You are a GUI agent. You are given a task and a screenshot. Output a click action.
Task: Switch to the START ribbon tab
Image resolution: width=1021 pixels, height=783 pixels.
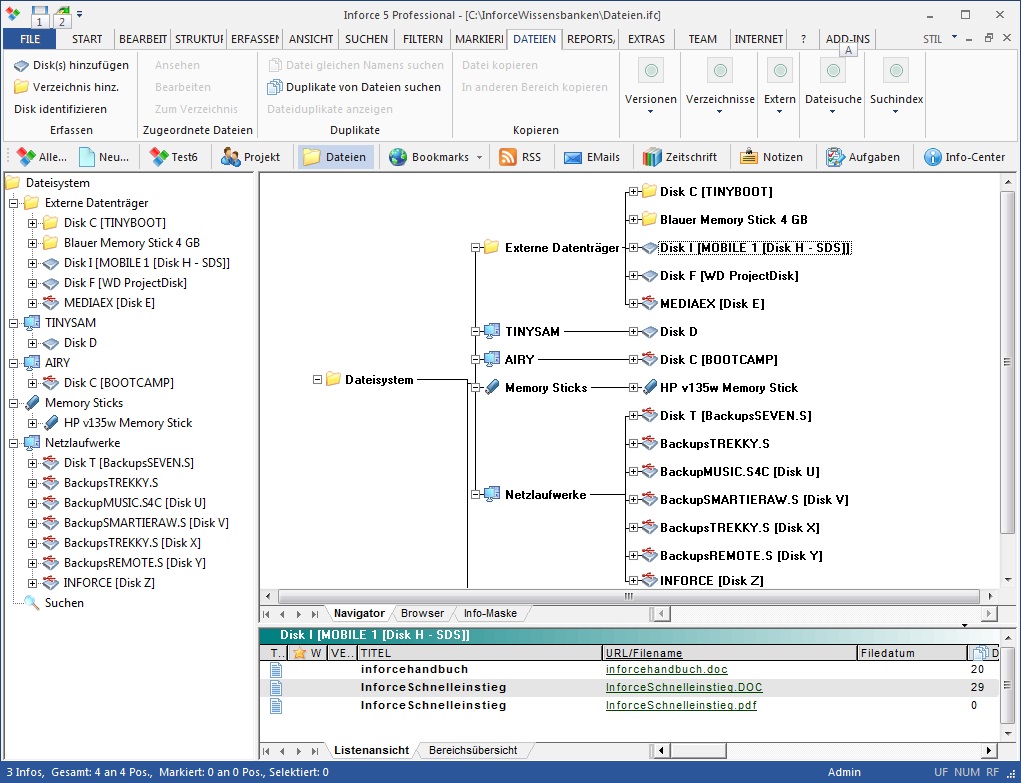[x=87, y=39]
